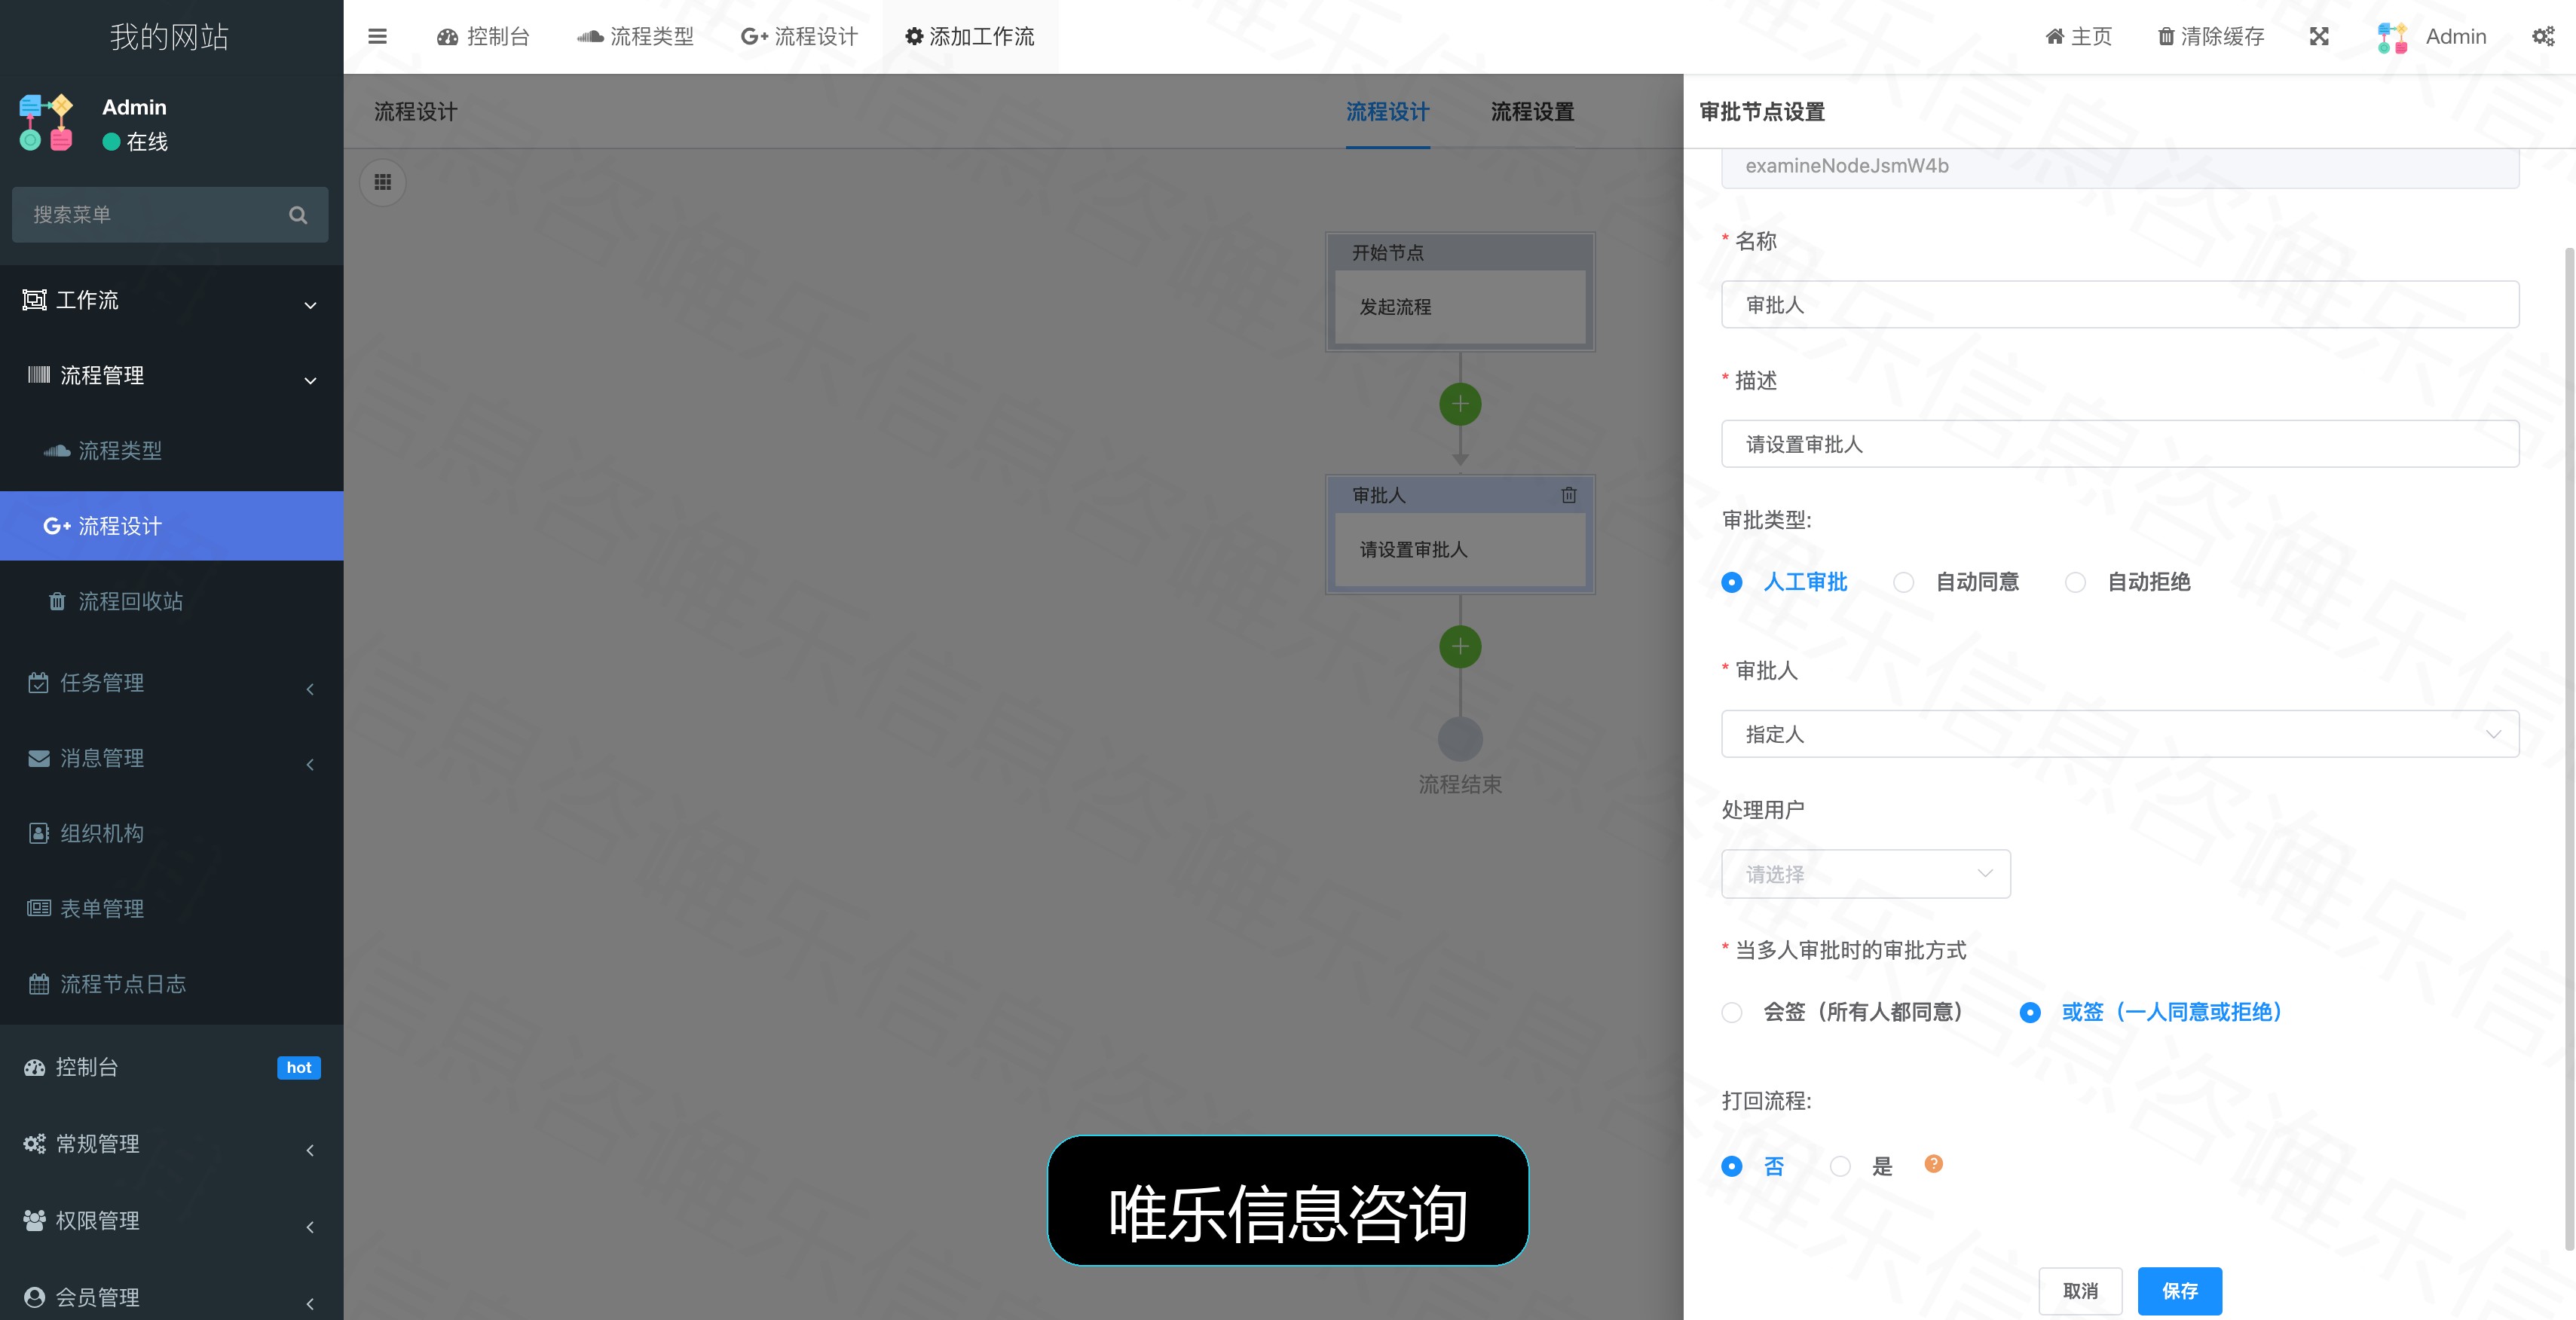Toggle the hamburger sidebar menu icon
Image resolution: width=2576 pixels, height=1320 pixels.
tap(377, 37)
